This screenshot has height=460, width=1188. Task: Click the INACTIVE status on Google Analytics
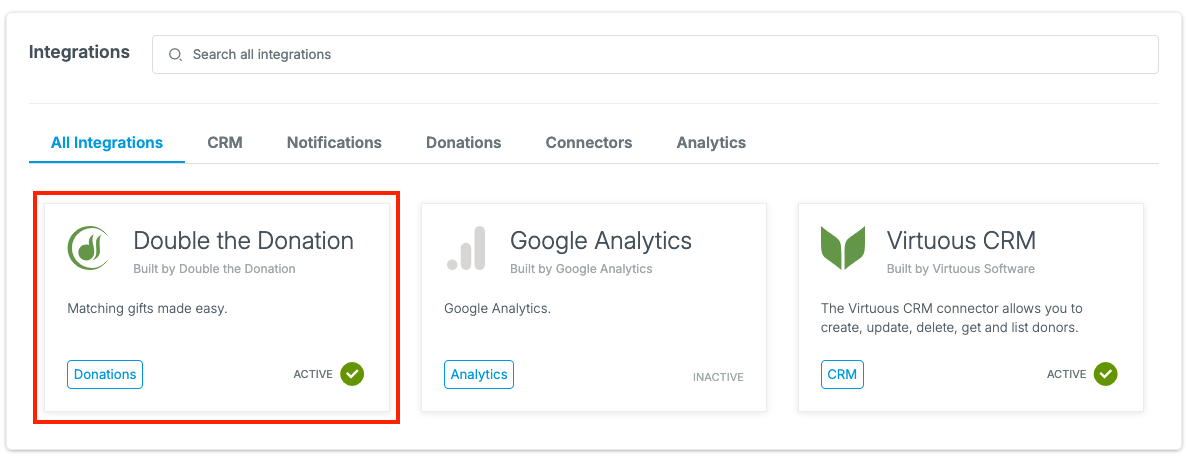[718, 377]
